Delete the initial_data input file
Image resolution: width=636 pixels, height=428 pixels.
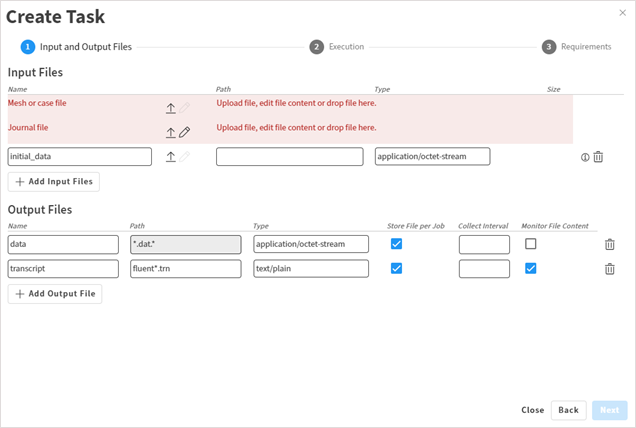tap(598, 157)
